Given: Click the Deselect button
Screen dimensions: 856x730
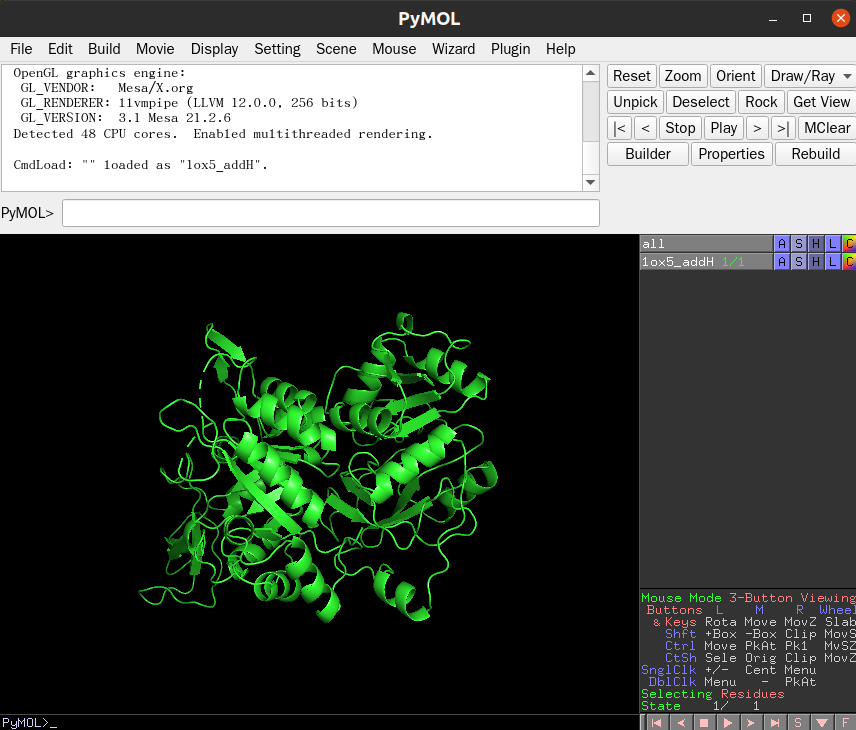Looking at the screenshot, I should (700, 102).
